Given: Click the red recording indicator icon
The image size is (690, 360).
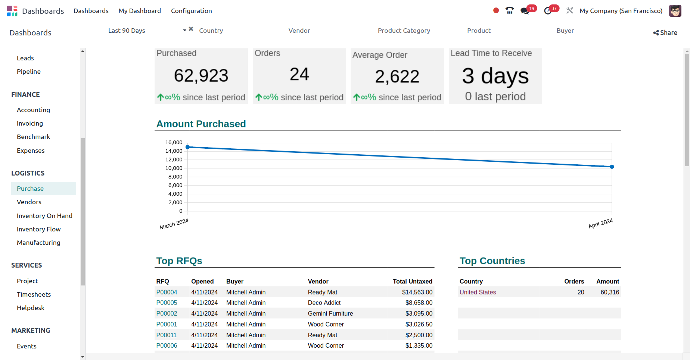Looking at the screenshot, I should 496,11.
